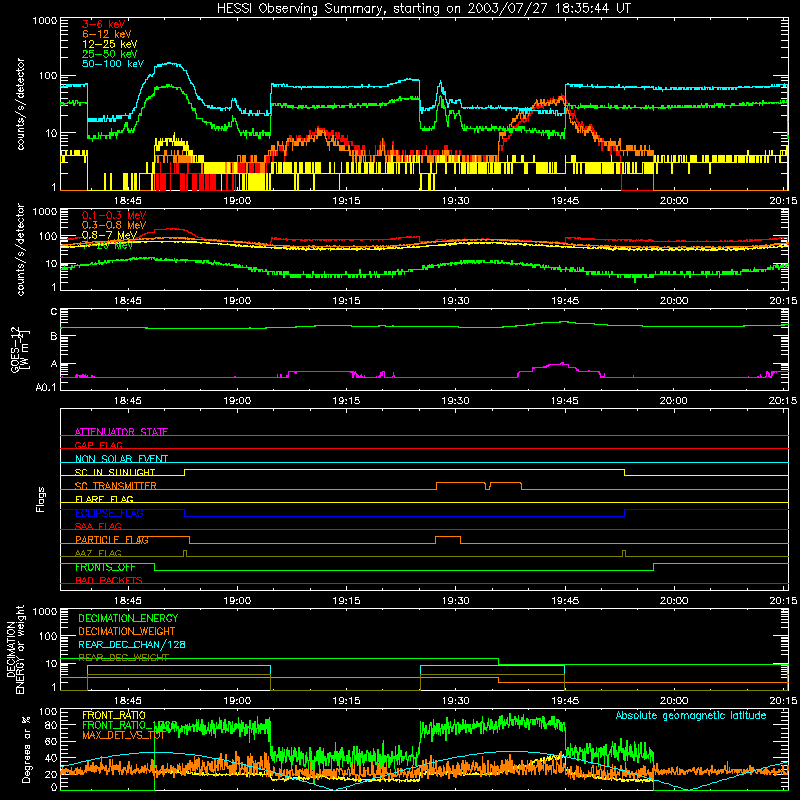This screenshot has width=800, height=800.
Task: Click the yellow 0.8-7 MeV legend label
Action: (109, 235)
